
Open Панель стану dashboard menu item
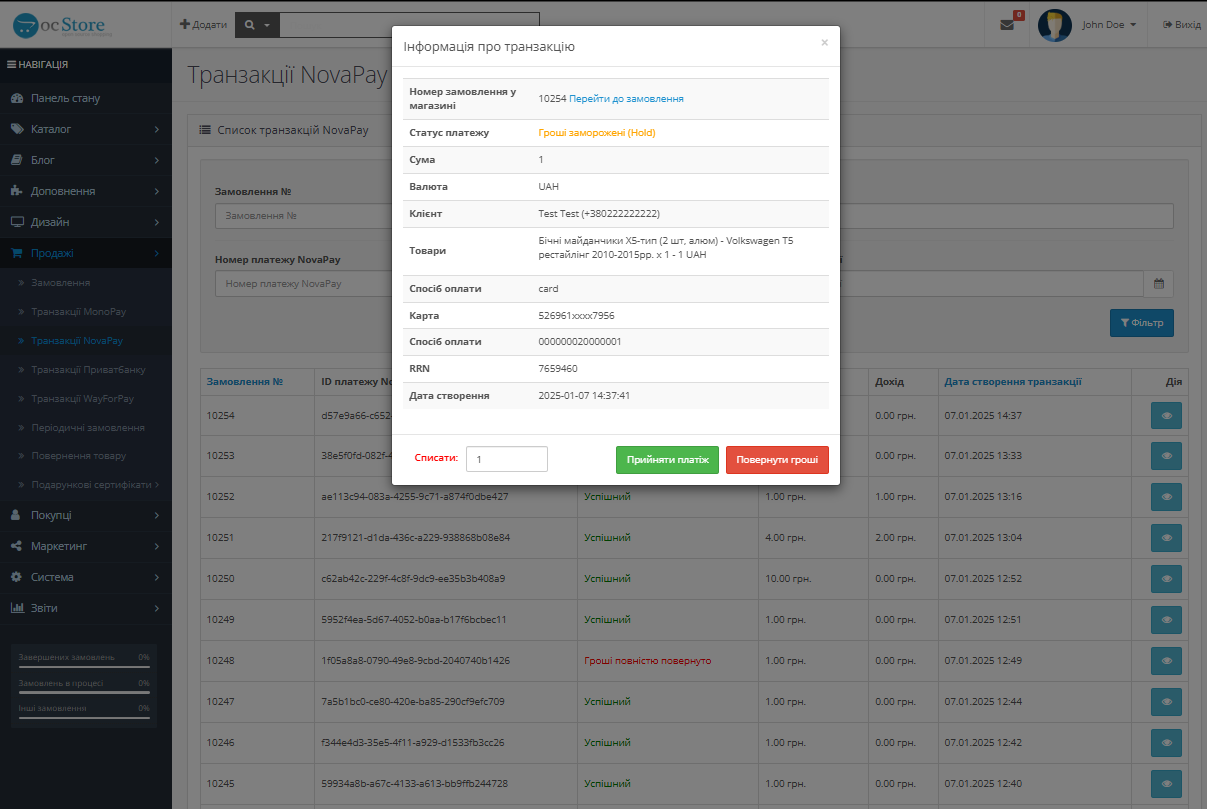(86, 98)
